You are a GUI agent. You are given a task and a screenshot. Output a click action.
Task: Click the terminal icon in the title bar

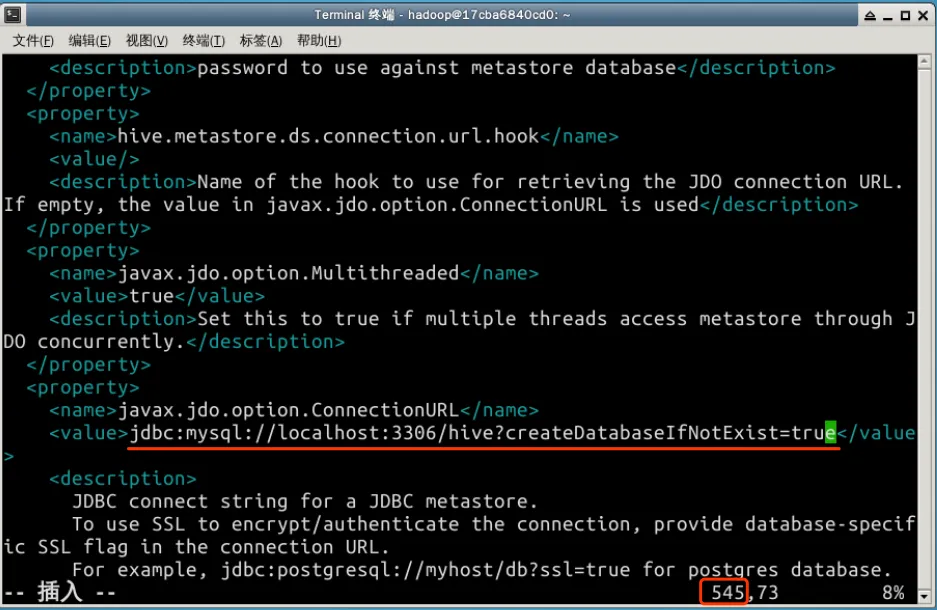[x=13, y=14]
